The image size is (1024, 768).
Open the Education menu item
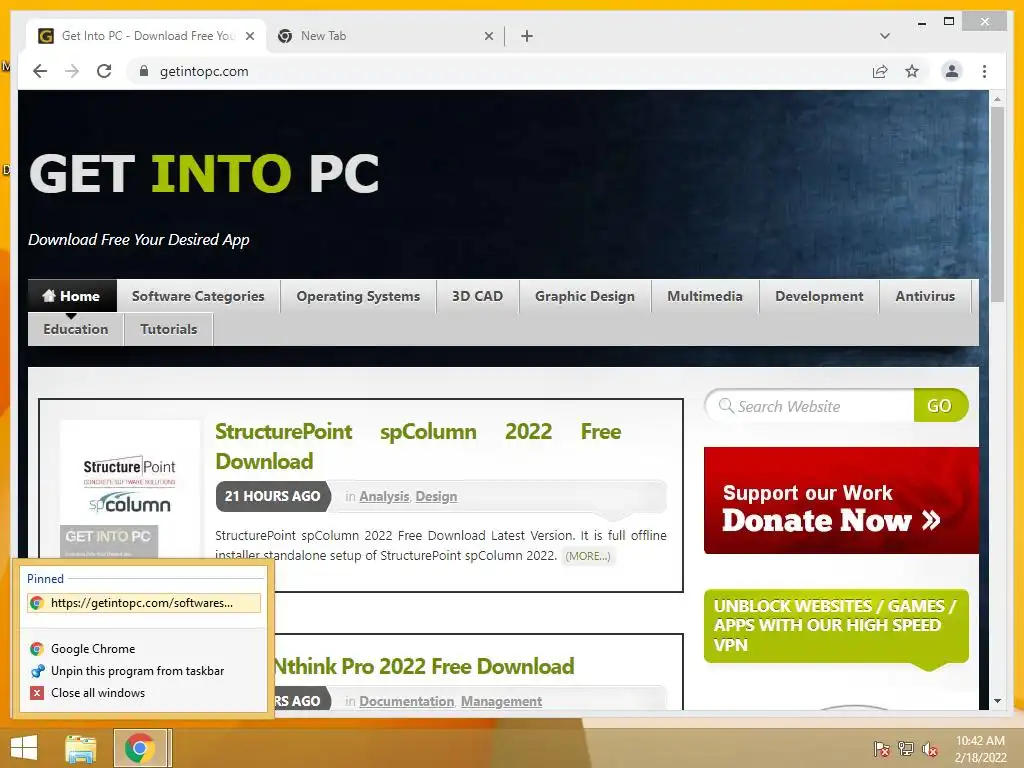coord(76,329)
